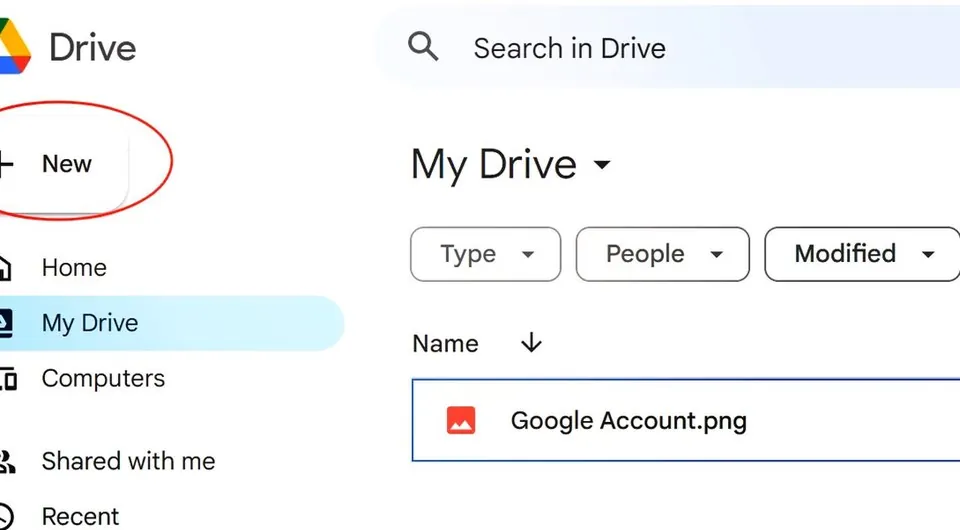Viewport: 960px width, 530px height.
Task: Open Home in the sidebar
Action: tap(74, 267)
